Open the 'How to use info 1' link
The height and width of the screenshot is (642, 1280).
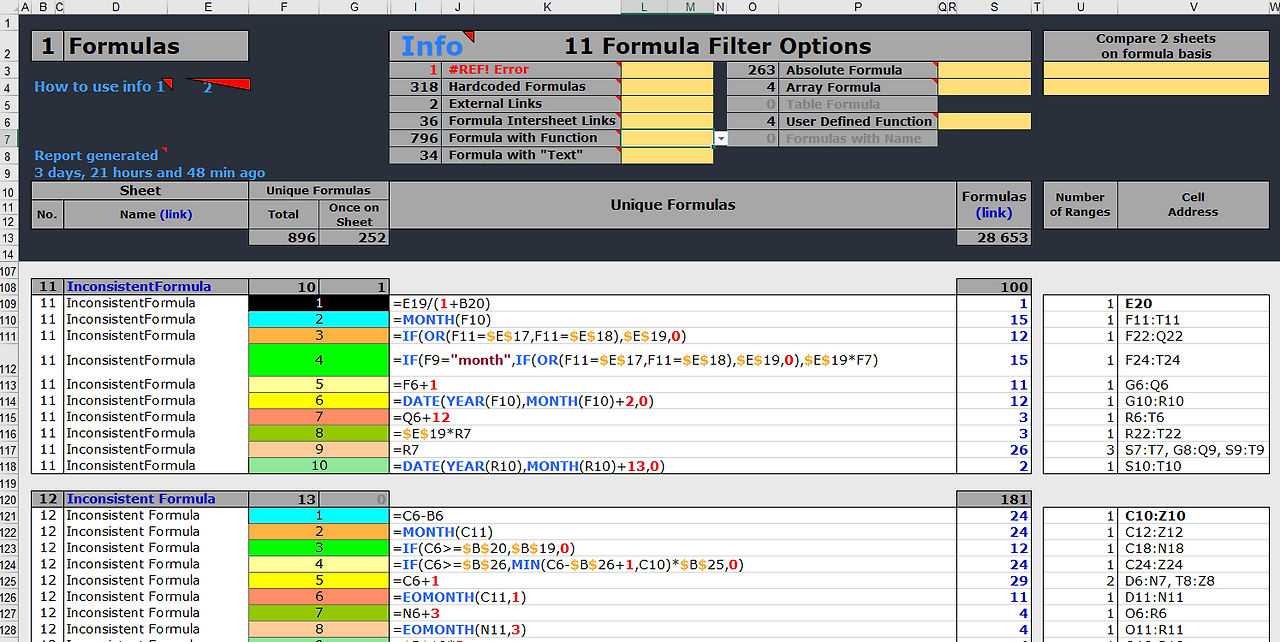[x=99, y=87]
